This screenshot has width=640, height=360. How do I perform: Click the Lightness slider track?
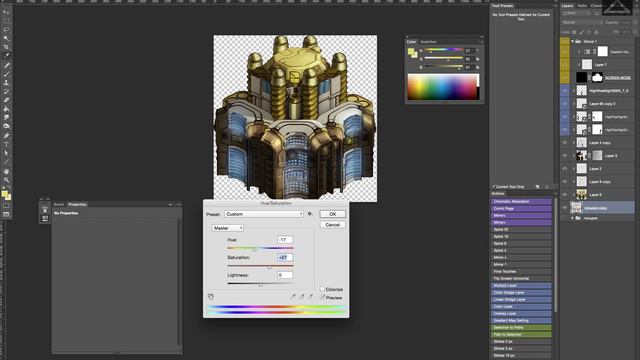260,283
